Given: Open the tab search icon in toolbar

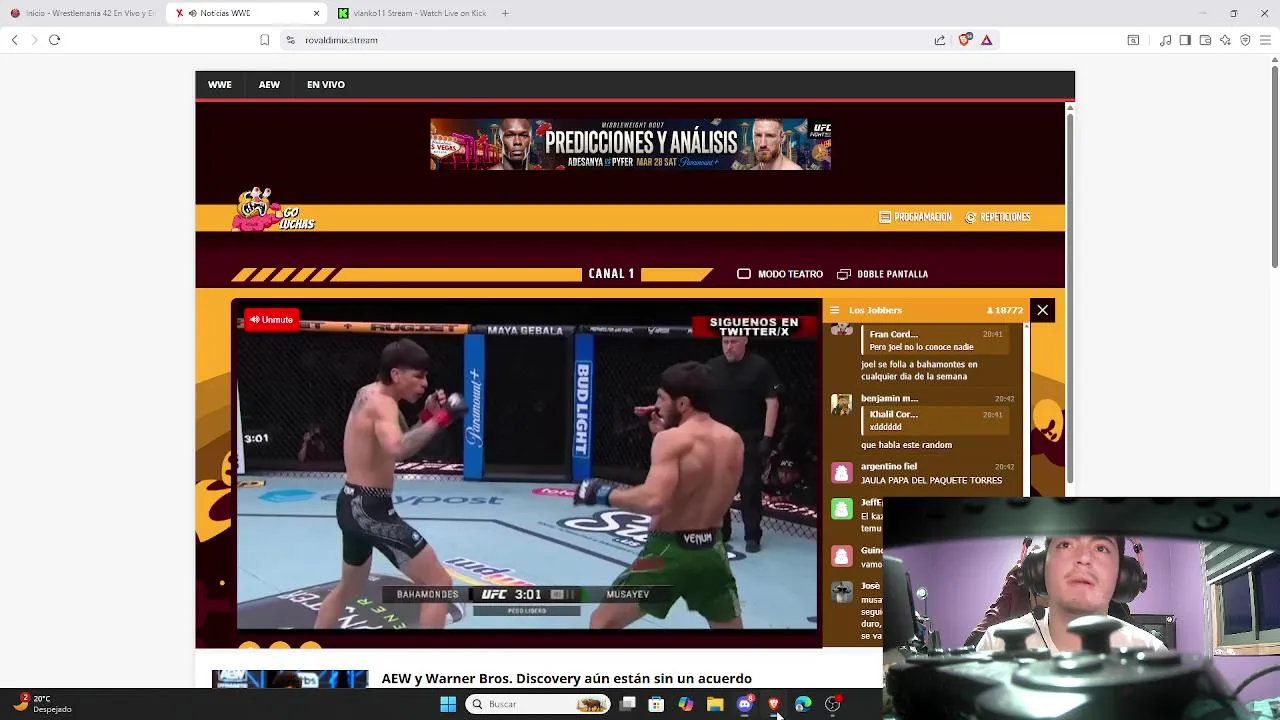Looking at the screenshot, I should [1133, 40].
